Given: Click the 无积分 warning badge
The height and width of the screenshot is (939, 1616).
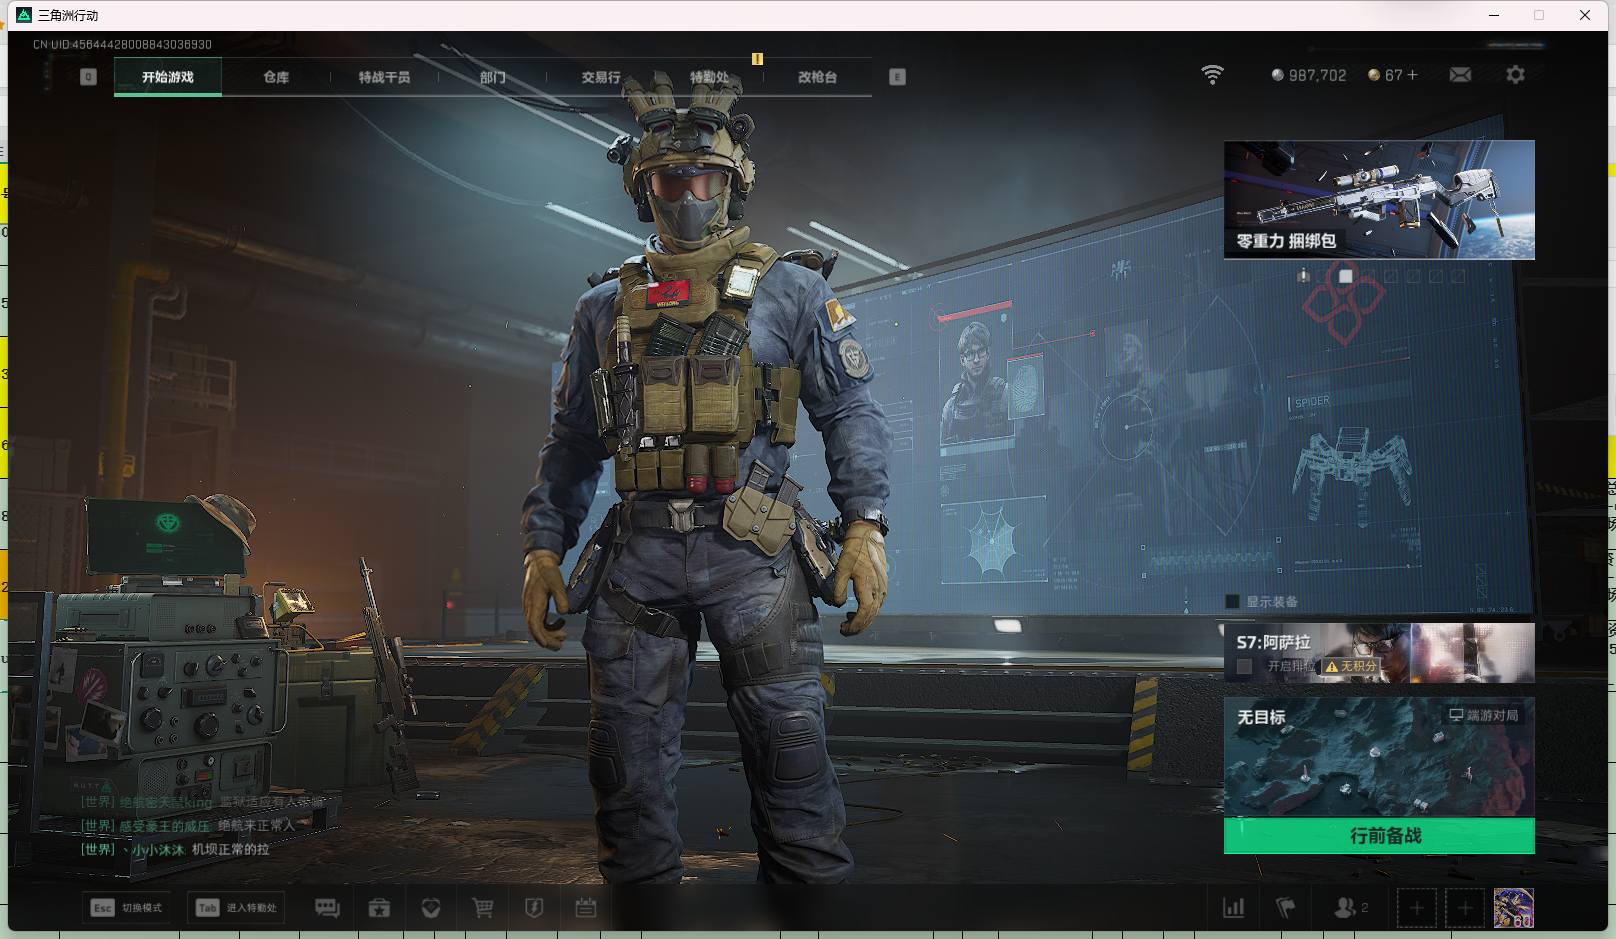Looking at the screenshot, I should point(1350,666).
